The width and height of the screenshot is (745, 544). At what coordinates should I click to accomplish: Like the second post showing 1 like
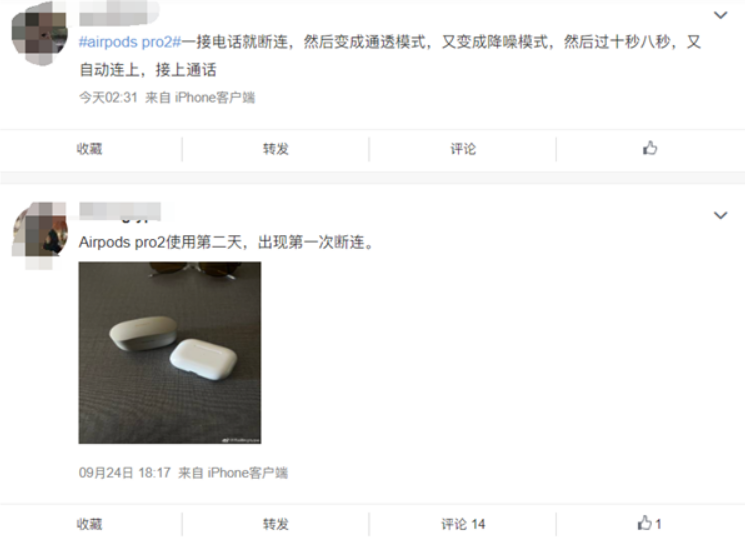[x=649, y=524]
